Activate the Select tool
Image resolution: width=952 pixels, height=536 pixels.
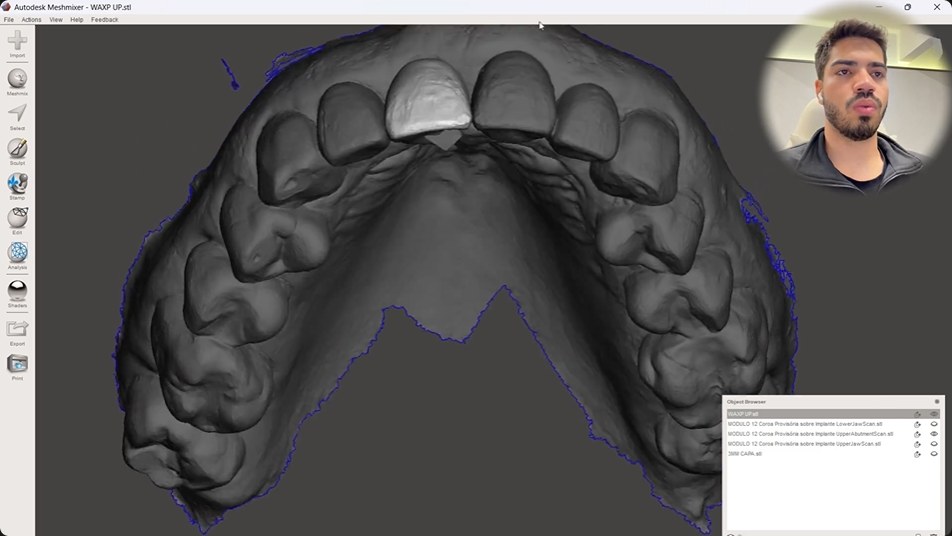pos(17,114)
